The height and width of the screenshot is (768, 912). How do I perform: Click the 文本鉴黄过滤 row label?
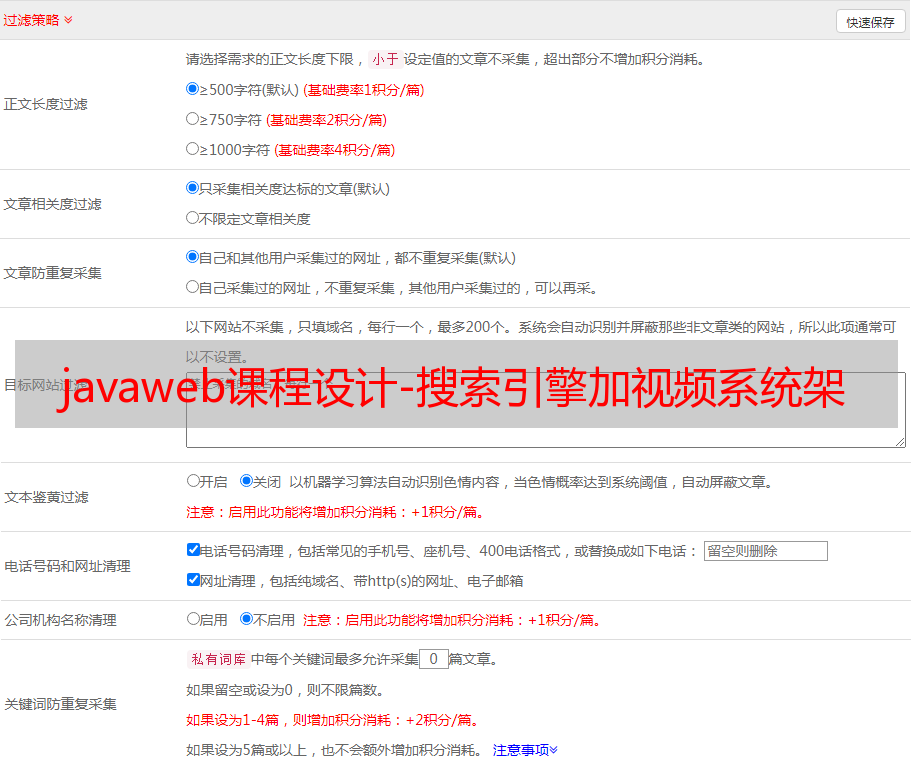tap(47, 497)
